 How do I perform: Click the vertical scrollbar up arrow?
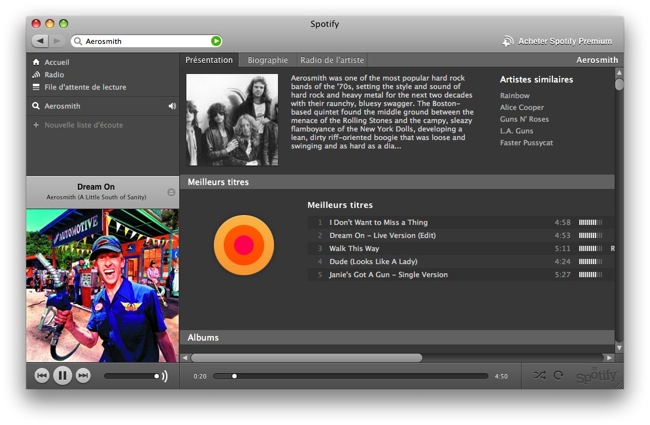coord(619,73)
